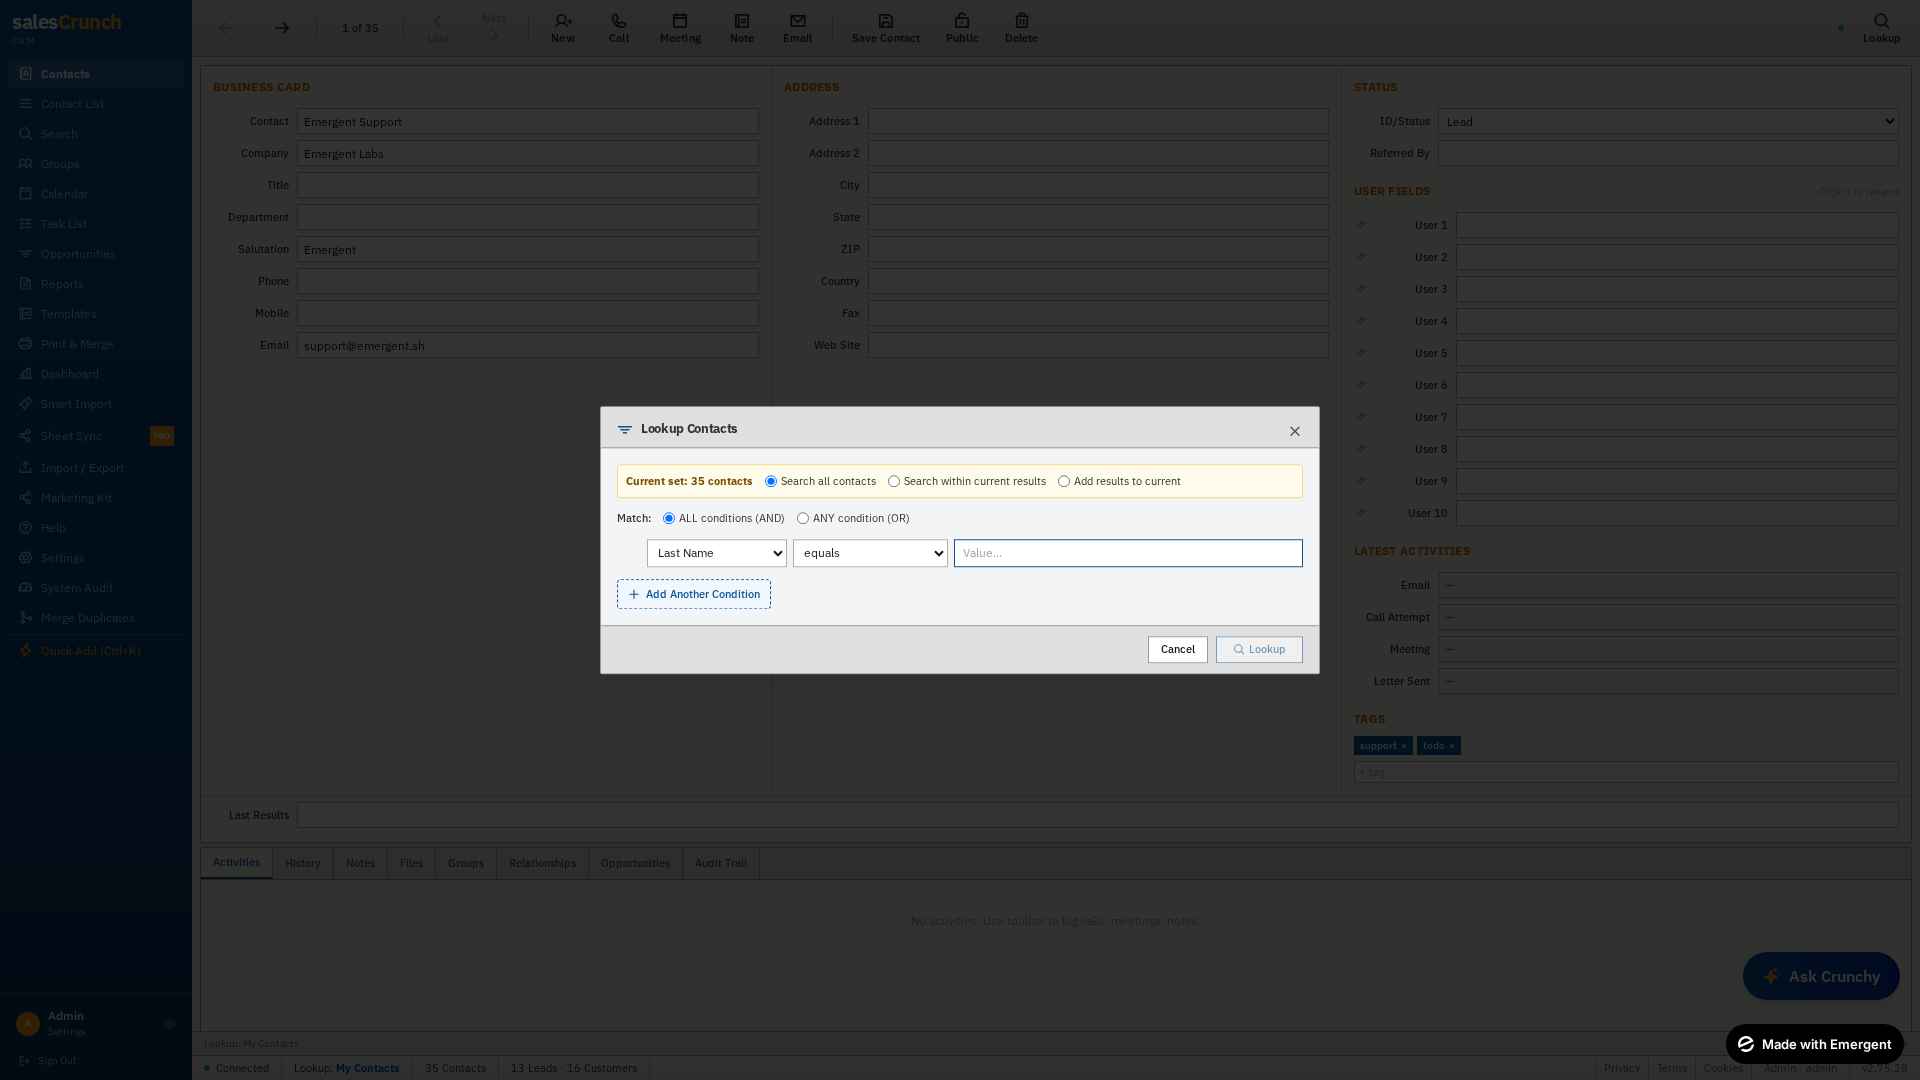The height and width of the screenshot is (1080, 1920).
Task: Click Add Another Condition button
Action: (x=694, y=594)
